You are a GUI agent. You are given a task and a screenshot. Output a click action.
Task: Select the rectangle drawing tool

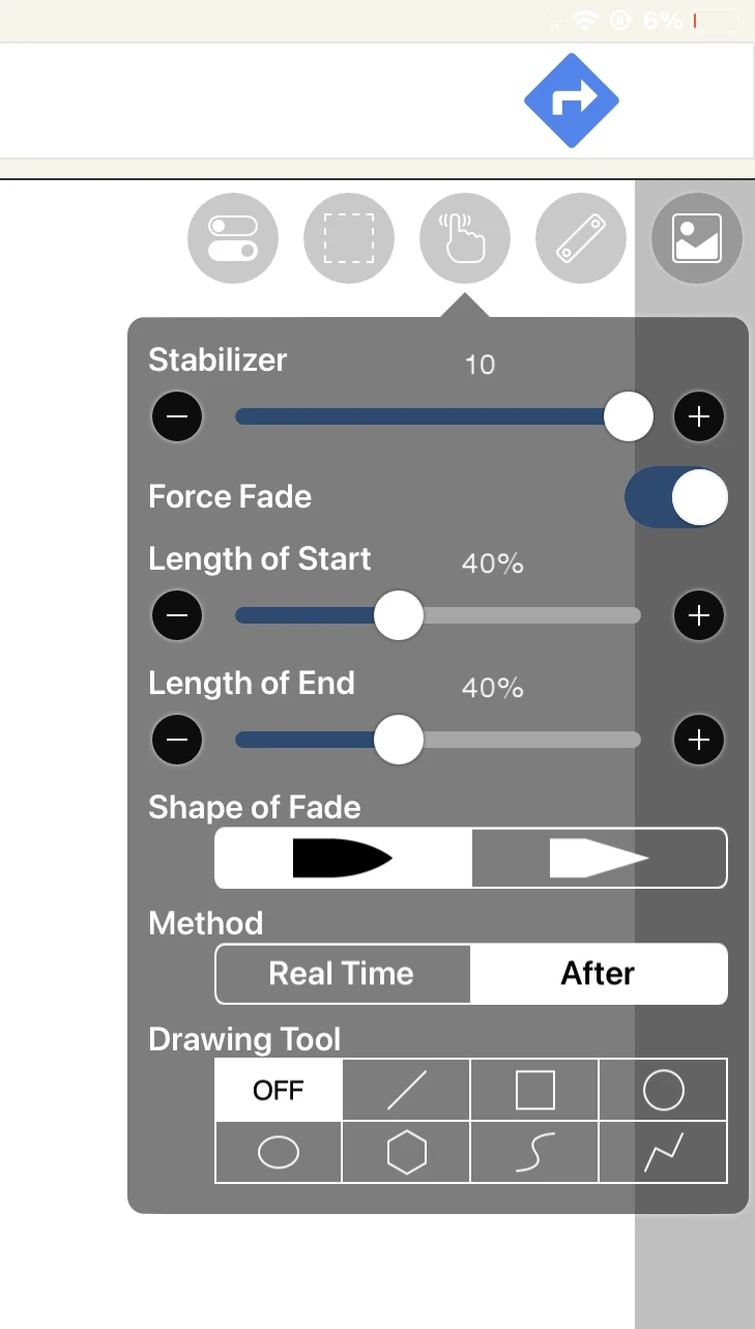(534, 1090)
